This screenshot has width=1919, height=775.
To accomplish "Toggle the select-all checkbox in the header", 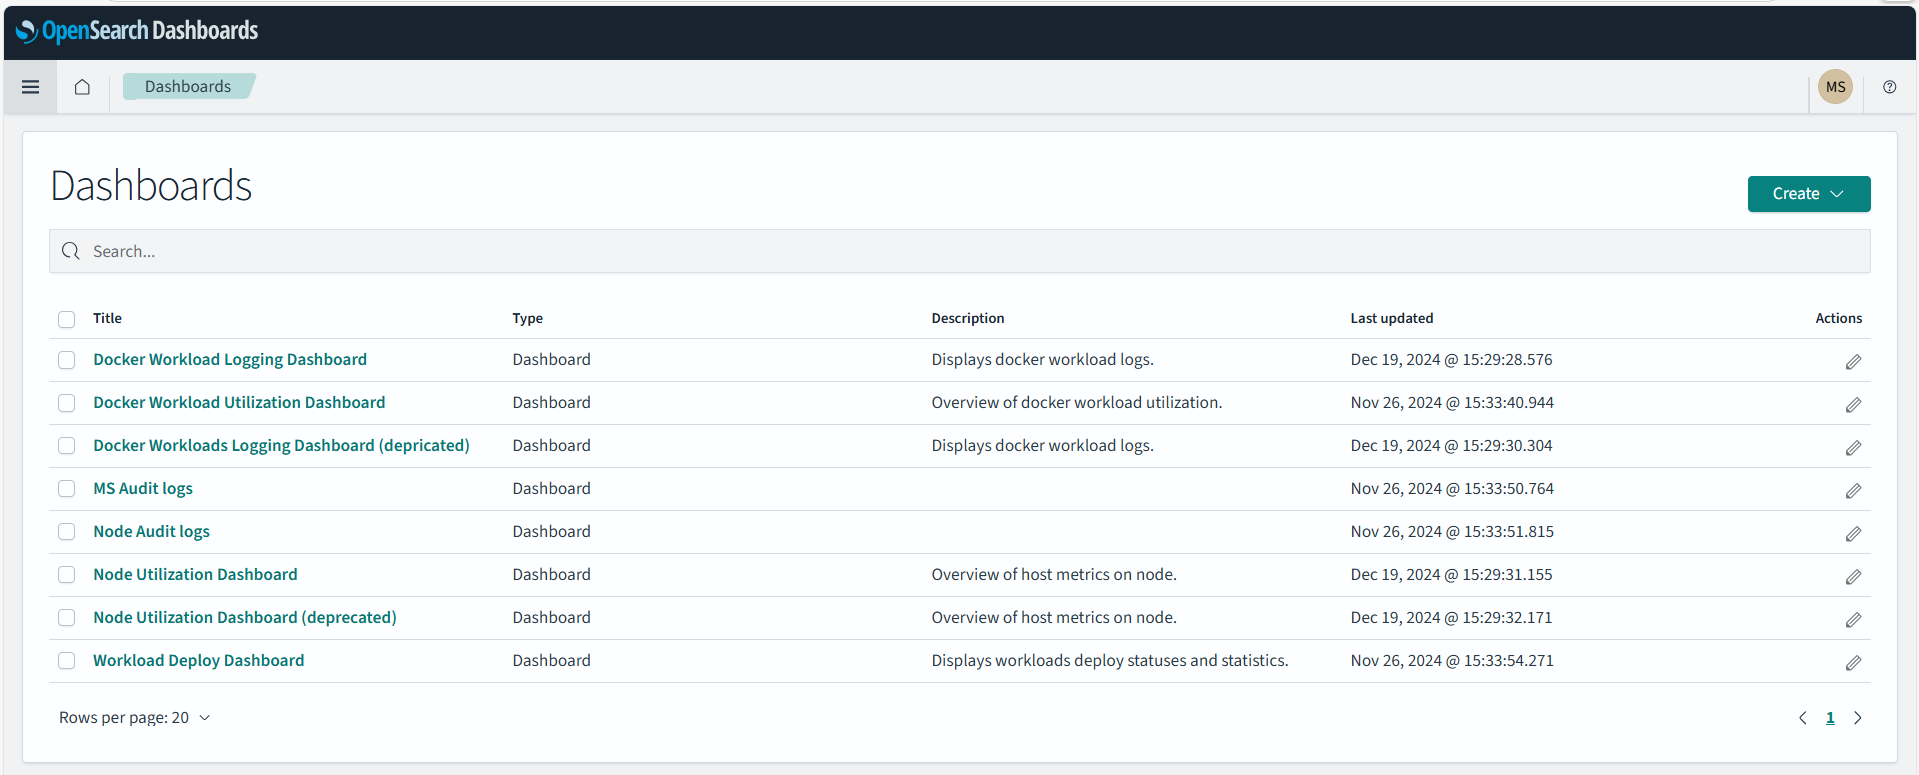I will [x=67, y=319].
